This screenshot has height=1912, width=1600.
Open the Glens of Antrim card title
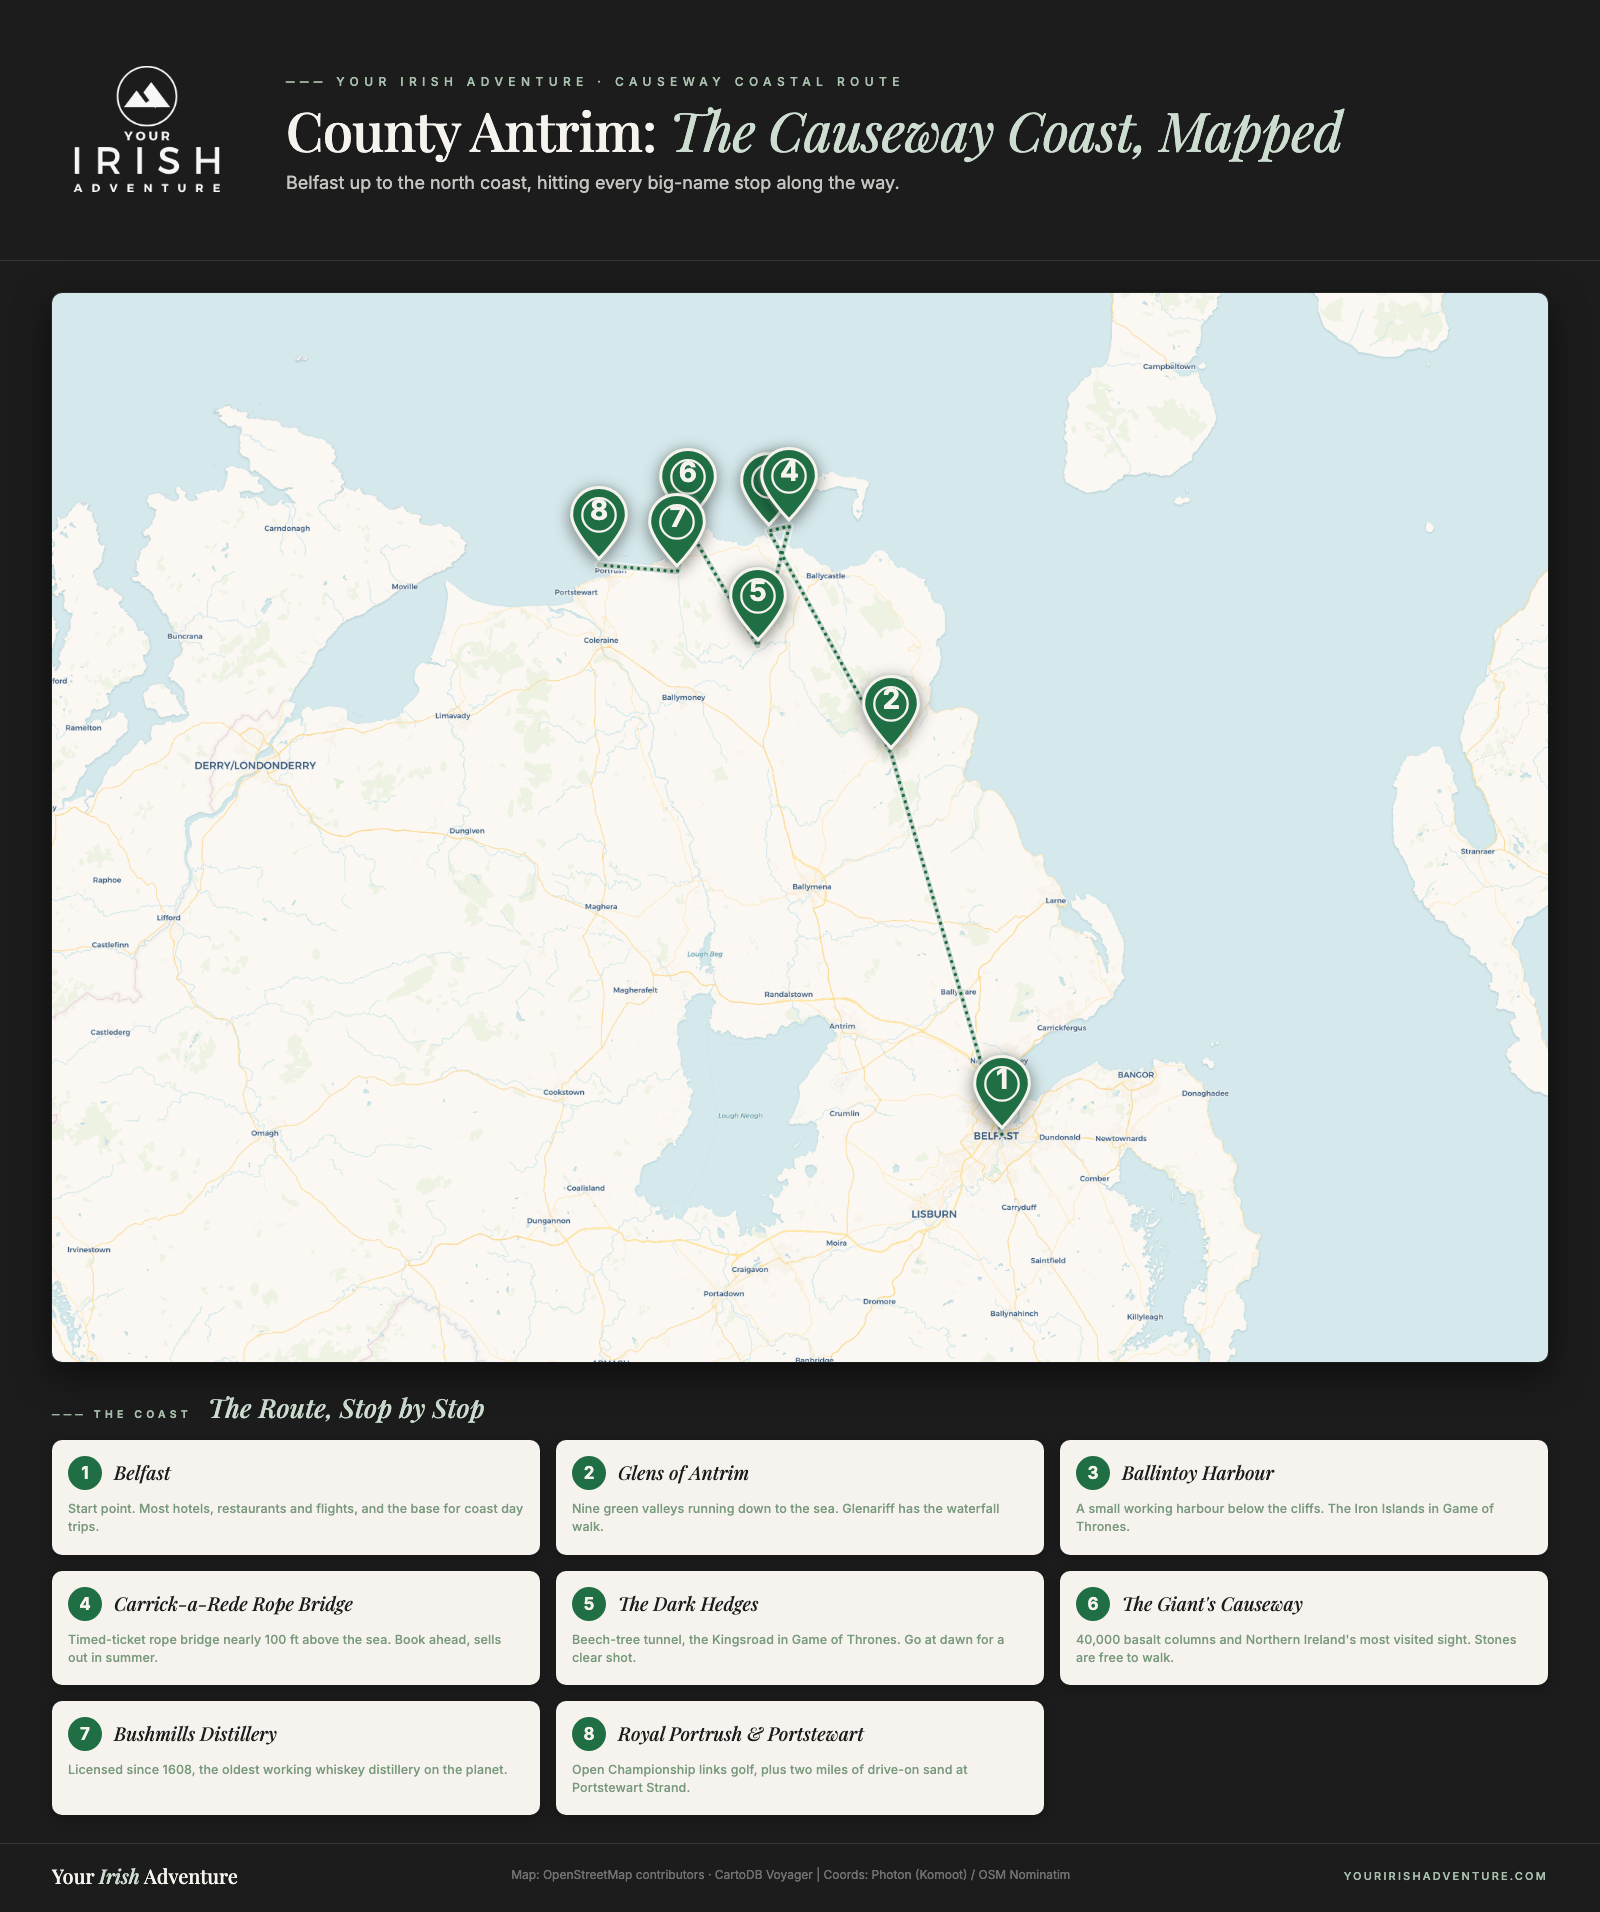[x=683, y=1473]
